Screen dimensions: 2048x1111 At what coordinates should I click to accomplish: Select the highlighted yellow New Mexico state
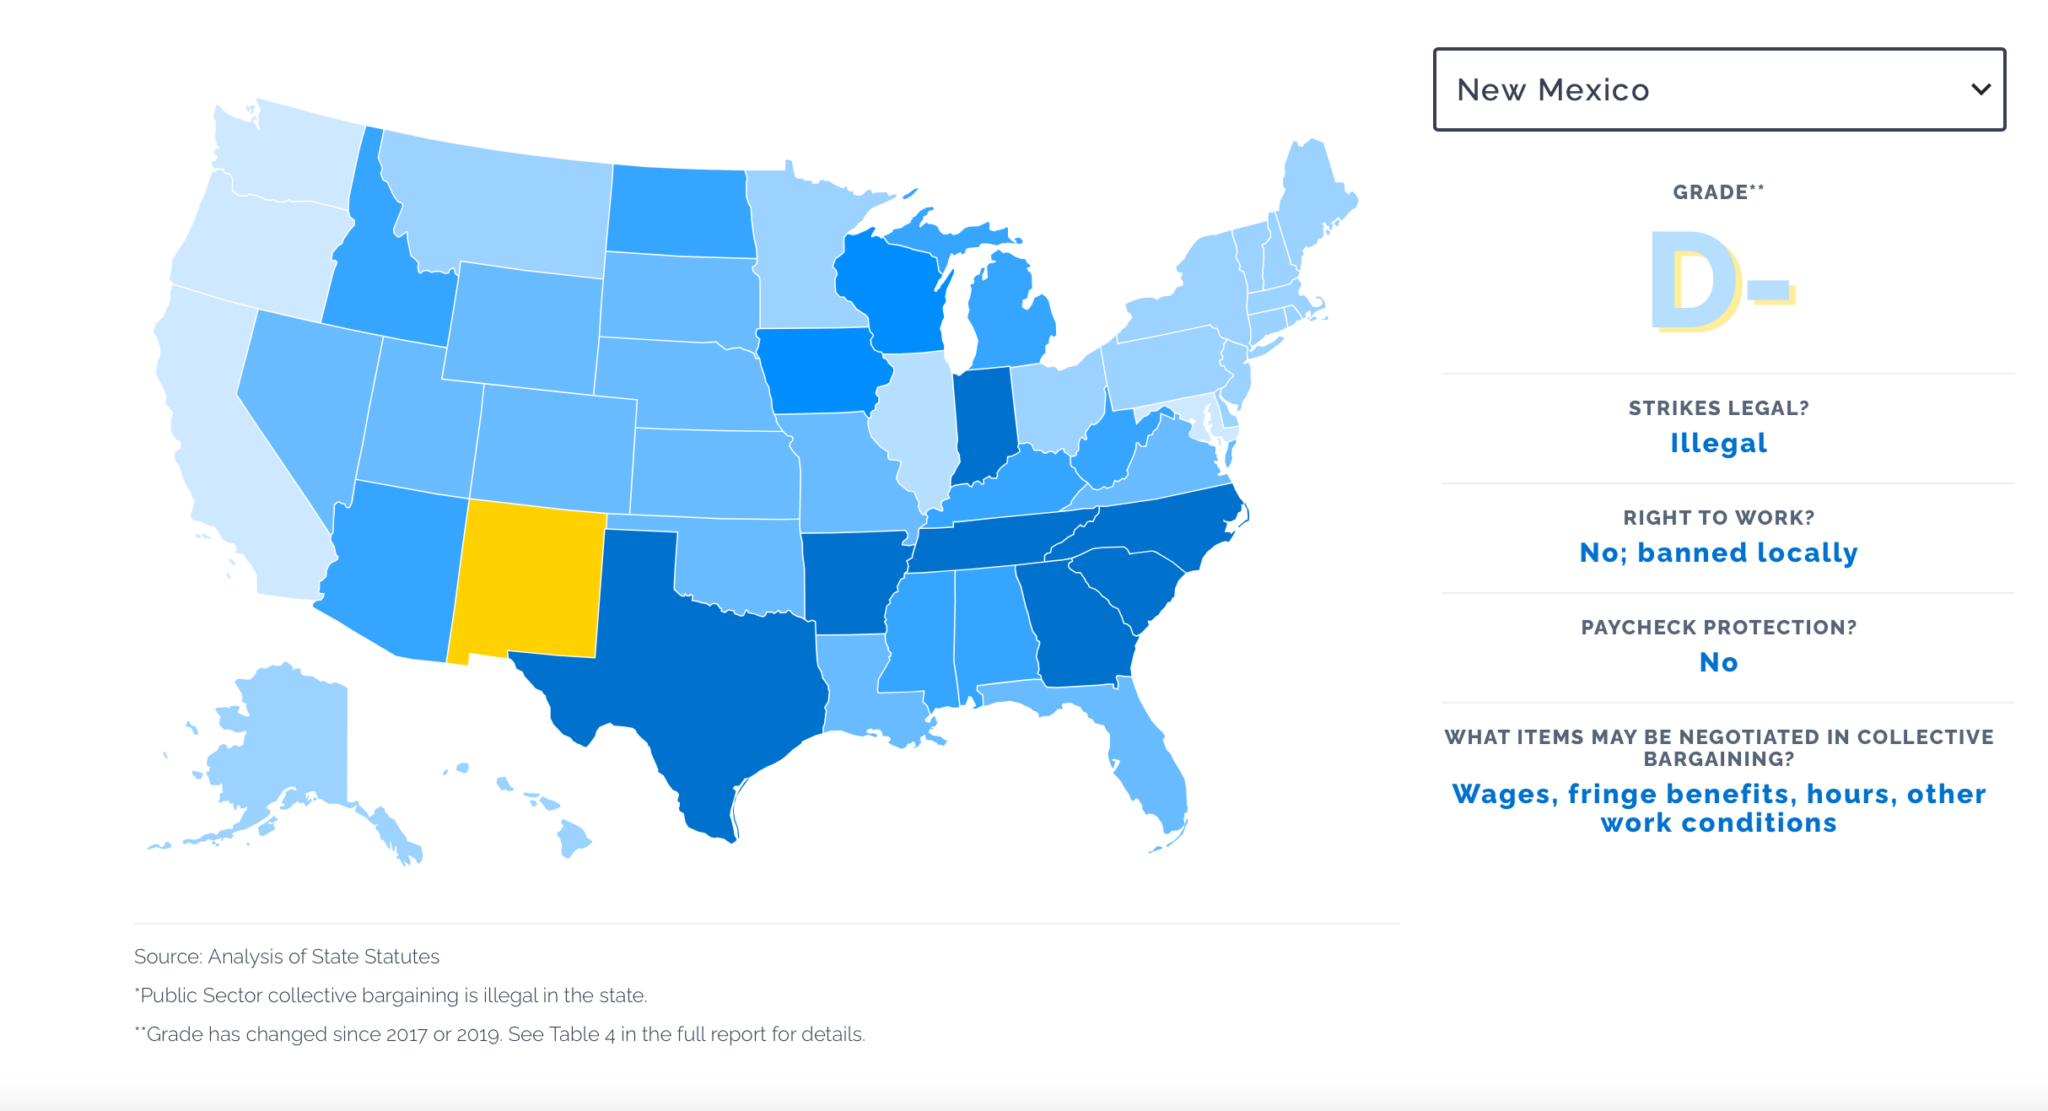(528, 580)
